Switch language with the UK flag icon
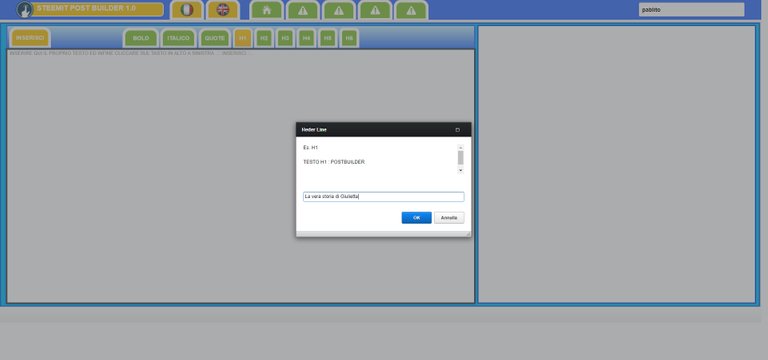The height and width of the screenshot is (360, 768). coord(223,10)
